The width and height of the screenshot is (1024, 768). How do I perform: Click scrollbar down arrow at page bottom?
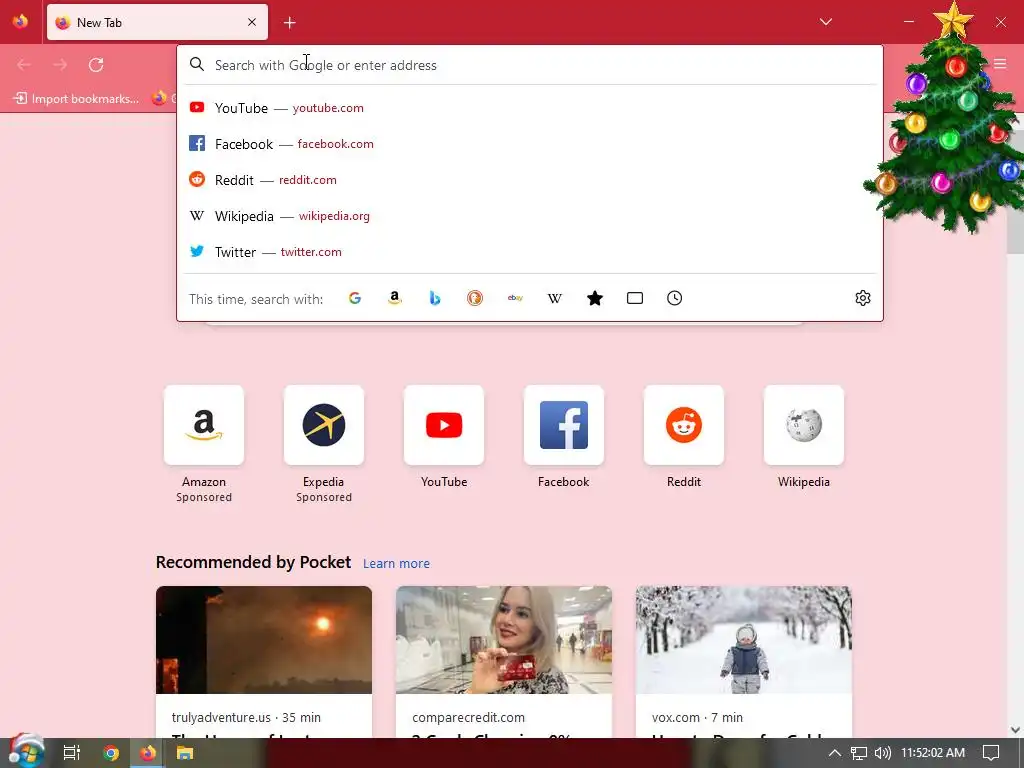(x=1015, y=729)
